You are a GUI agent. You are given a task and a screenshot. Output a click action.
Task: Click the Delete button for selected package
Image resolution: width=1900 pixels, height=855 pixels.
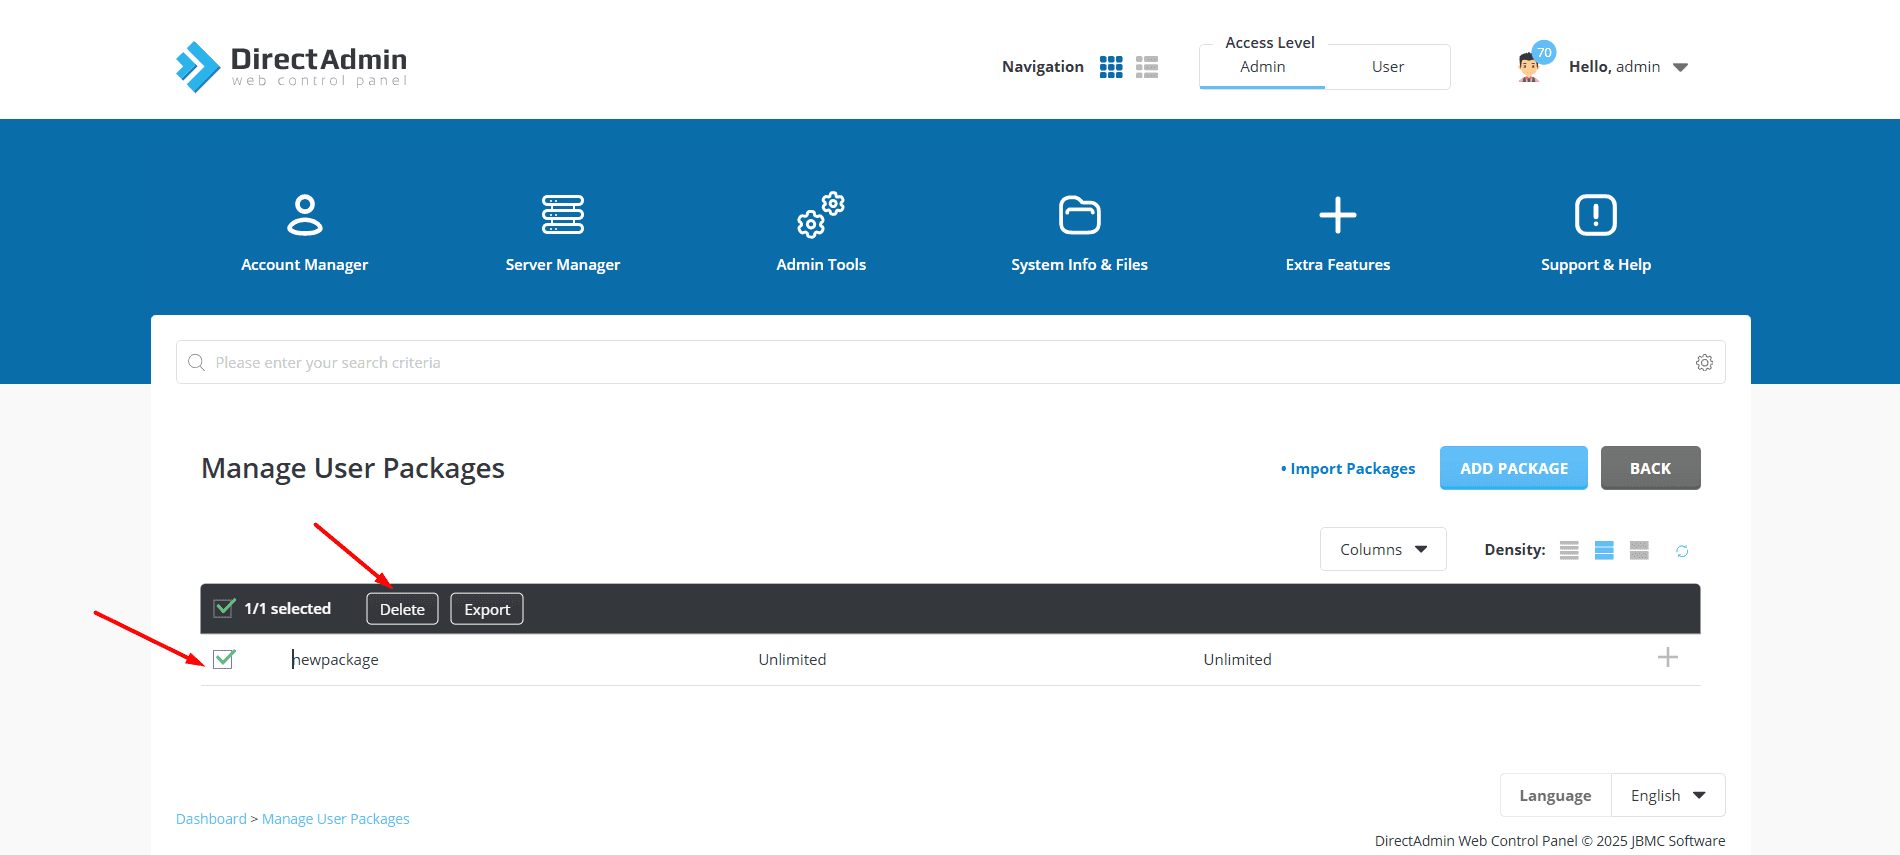click(402, 609)
